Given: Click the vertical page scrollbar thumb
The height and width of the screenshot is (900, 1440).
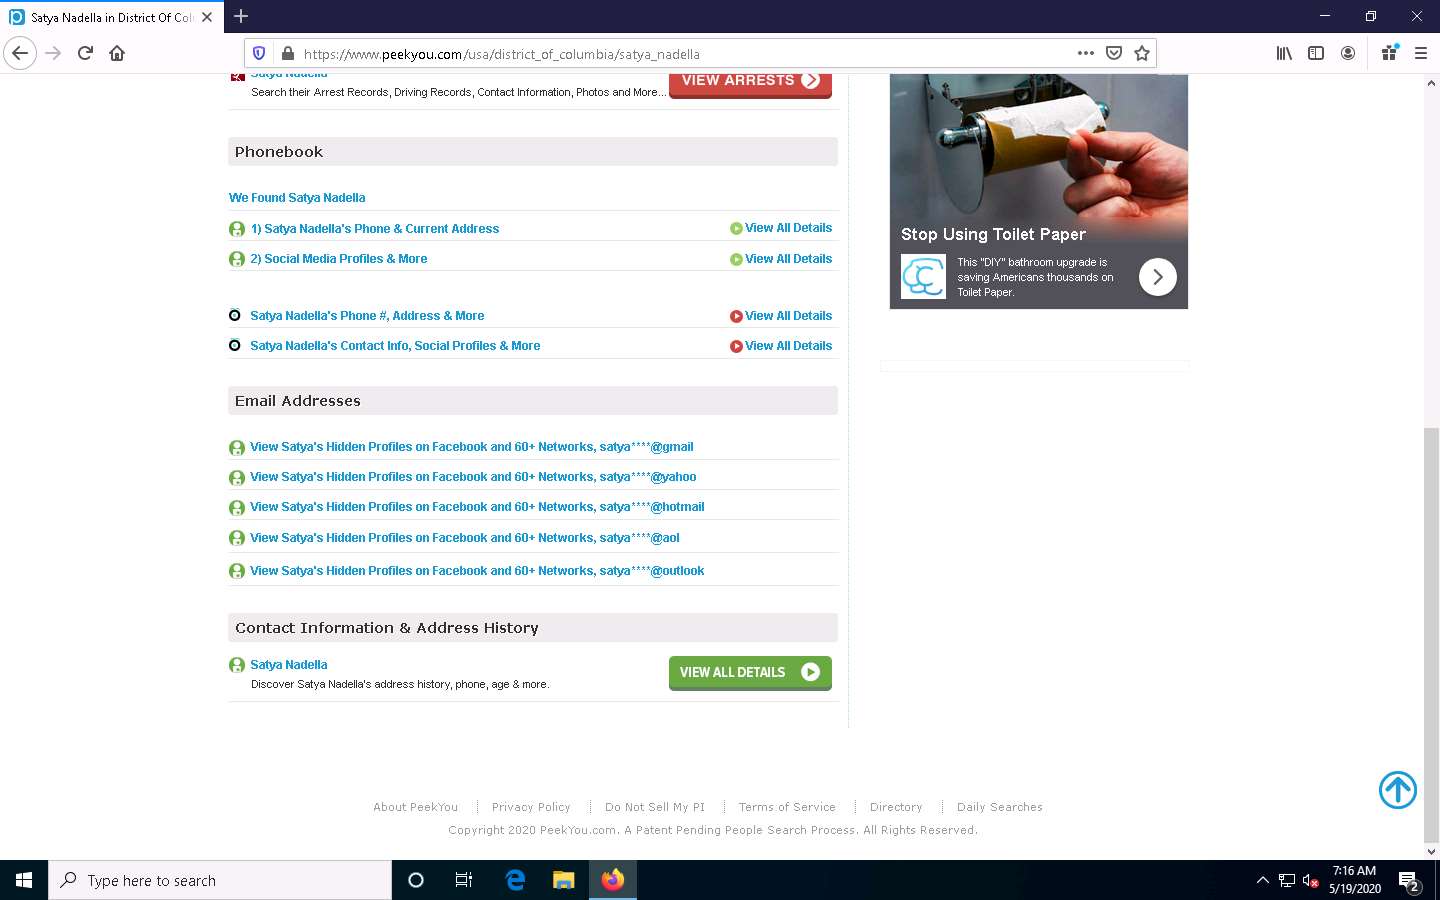Looking at the screenshot, I should tap(1431, 635).
